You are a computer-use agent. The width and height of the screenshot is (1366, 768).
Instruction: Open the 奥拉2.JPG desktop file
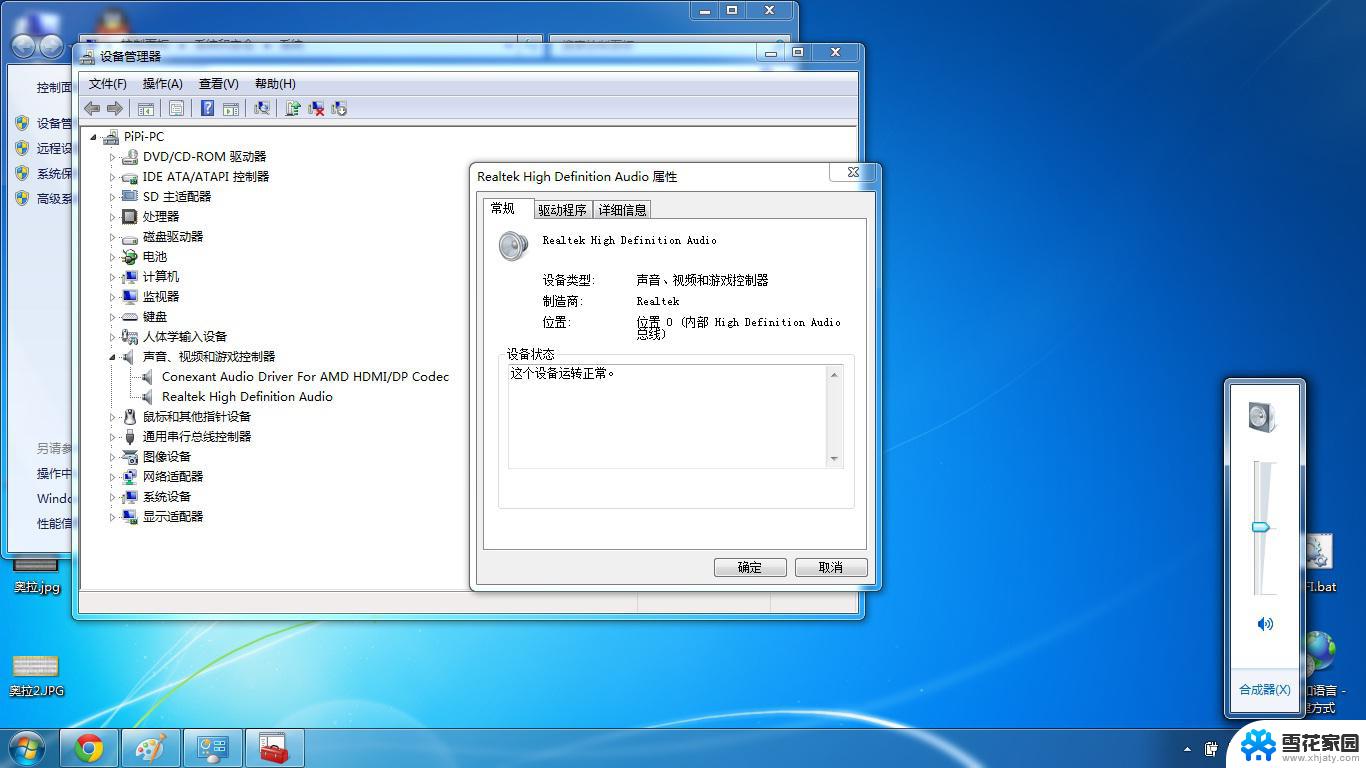point(37,675)
